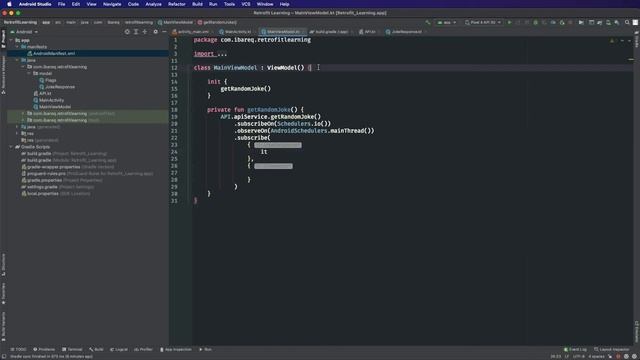Select gradle-wrapper.properties file
The image size is (640, 360).
click(x=68, y=167)
